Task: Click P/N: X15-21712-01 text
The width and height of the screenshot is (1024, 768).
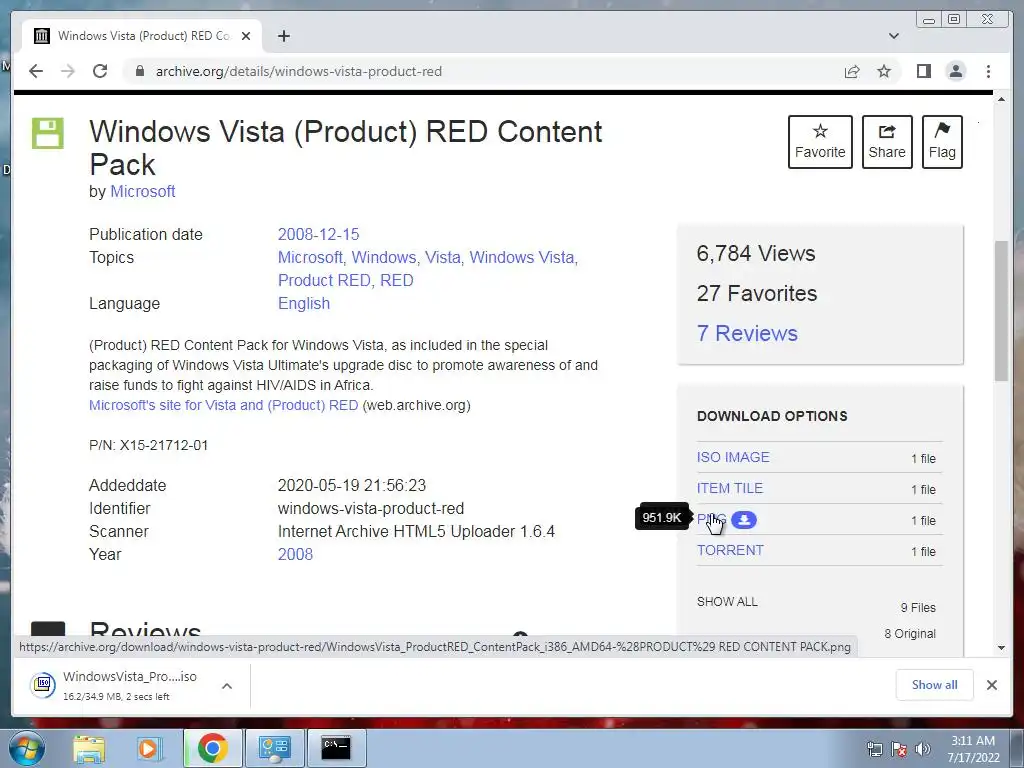Action: (148, 445)
